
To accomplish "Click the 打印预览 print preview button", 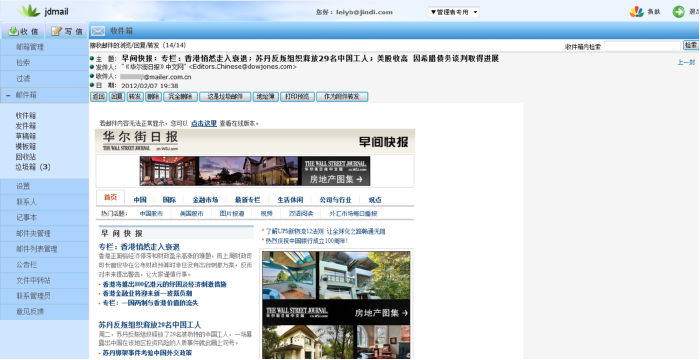I will pos(297,96).
